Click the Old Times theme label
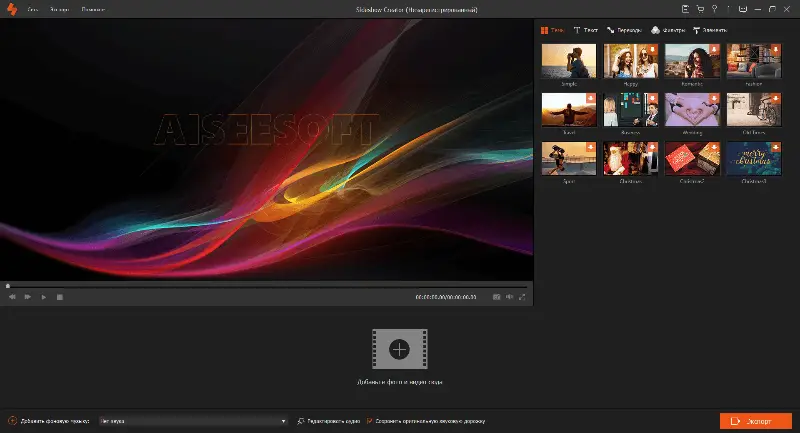 [754, 133]
